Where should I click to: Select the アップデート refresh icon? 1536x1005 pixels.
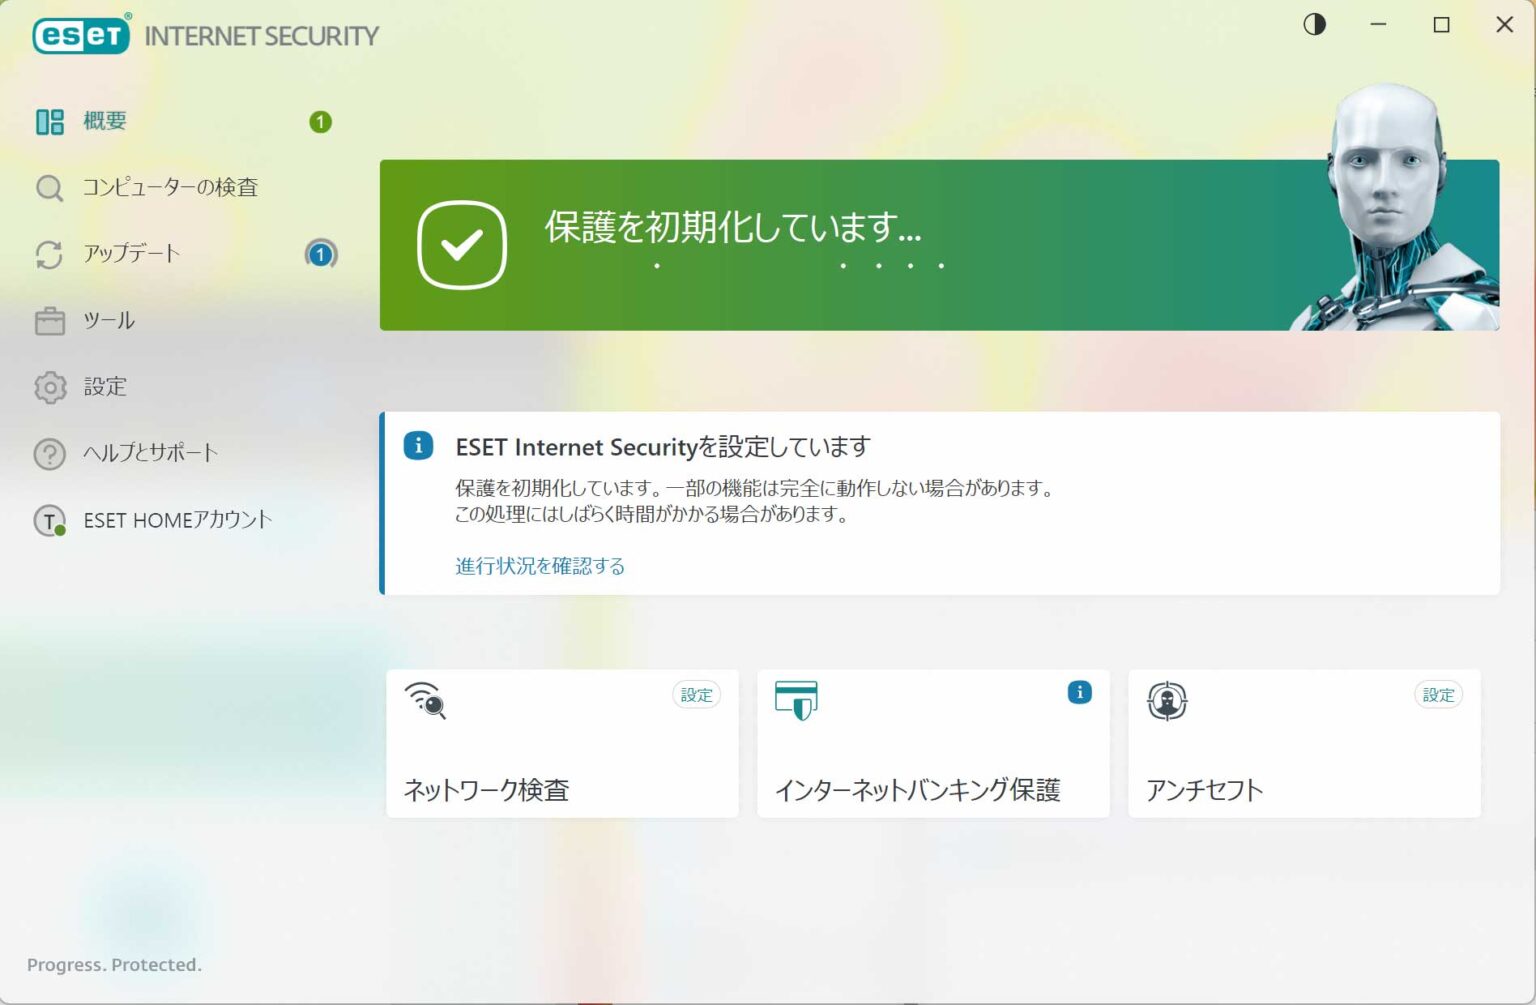pyautogui.click(x=49, y=254)
